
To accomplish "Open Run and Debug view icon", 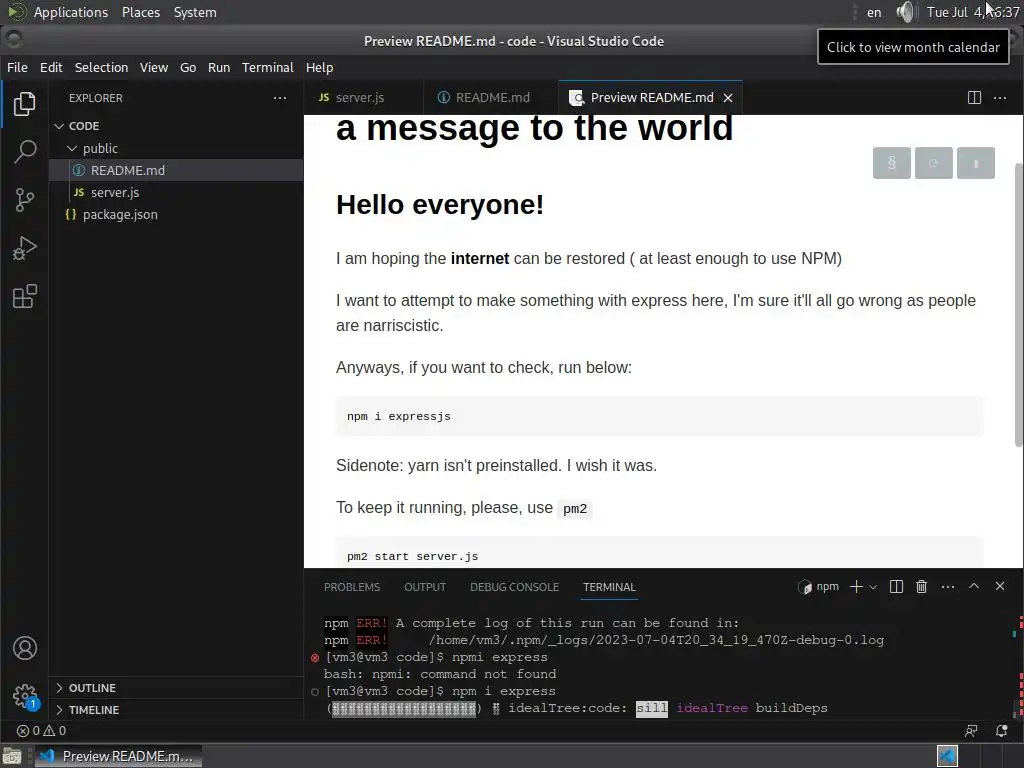I will click(x=24, y=248).
